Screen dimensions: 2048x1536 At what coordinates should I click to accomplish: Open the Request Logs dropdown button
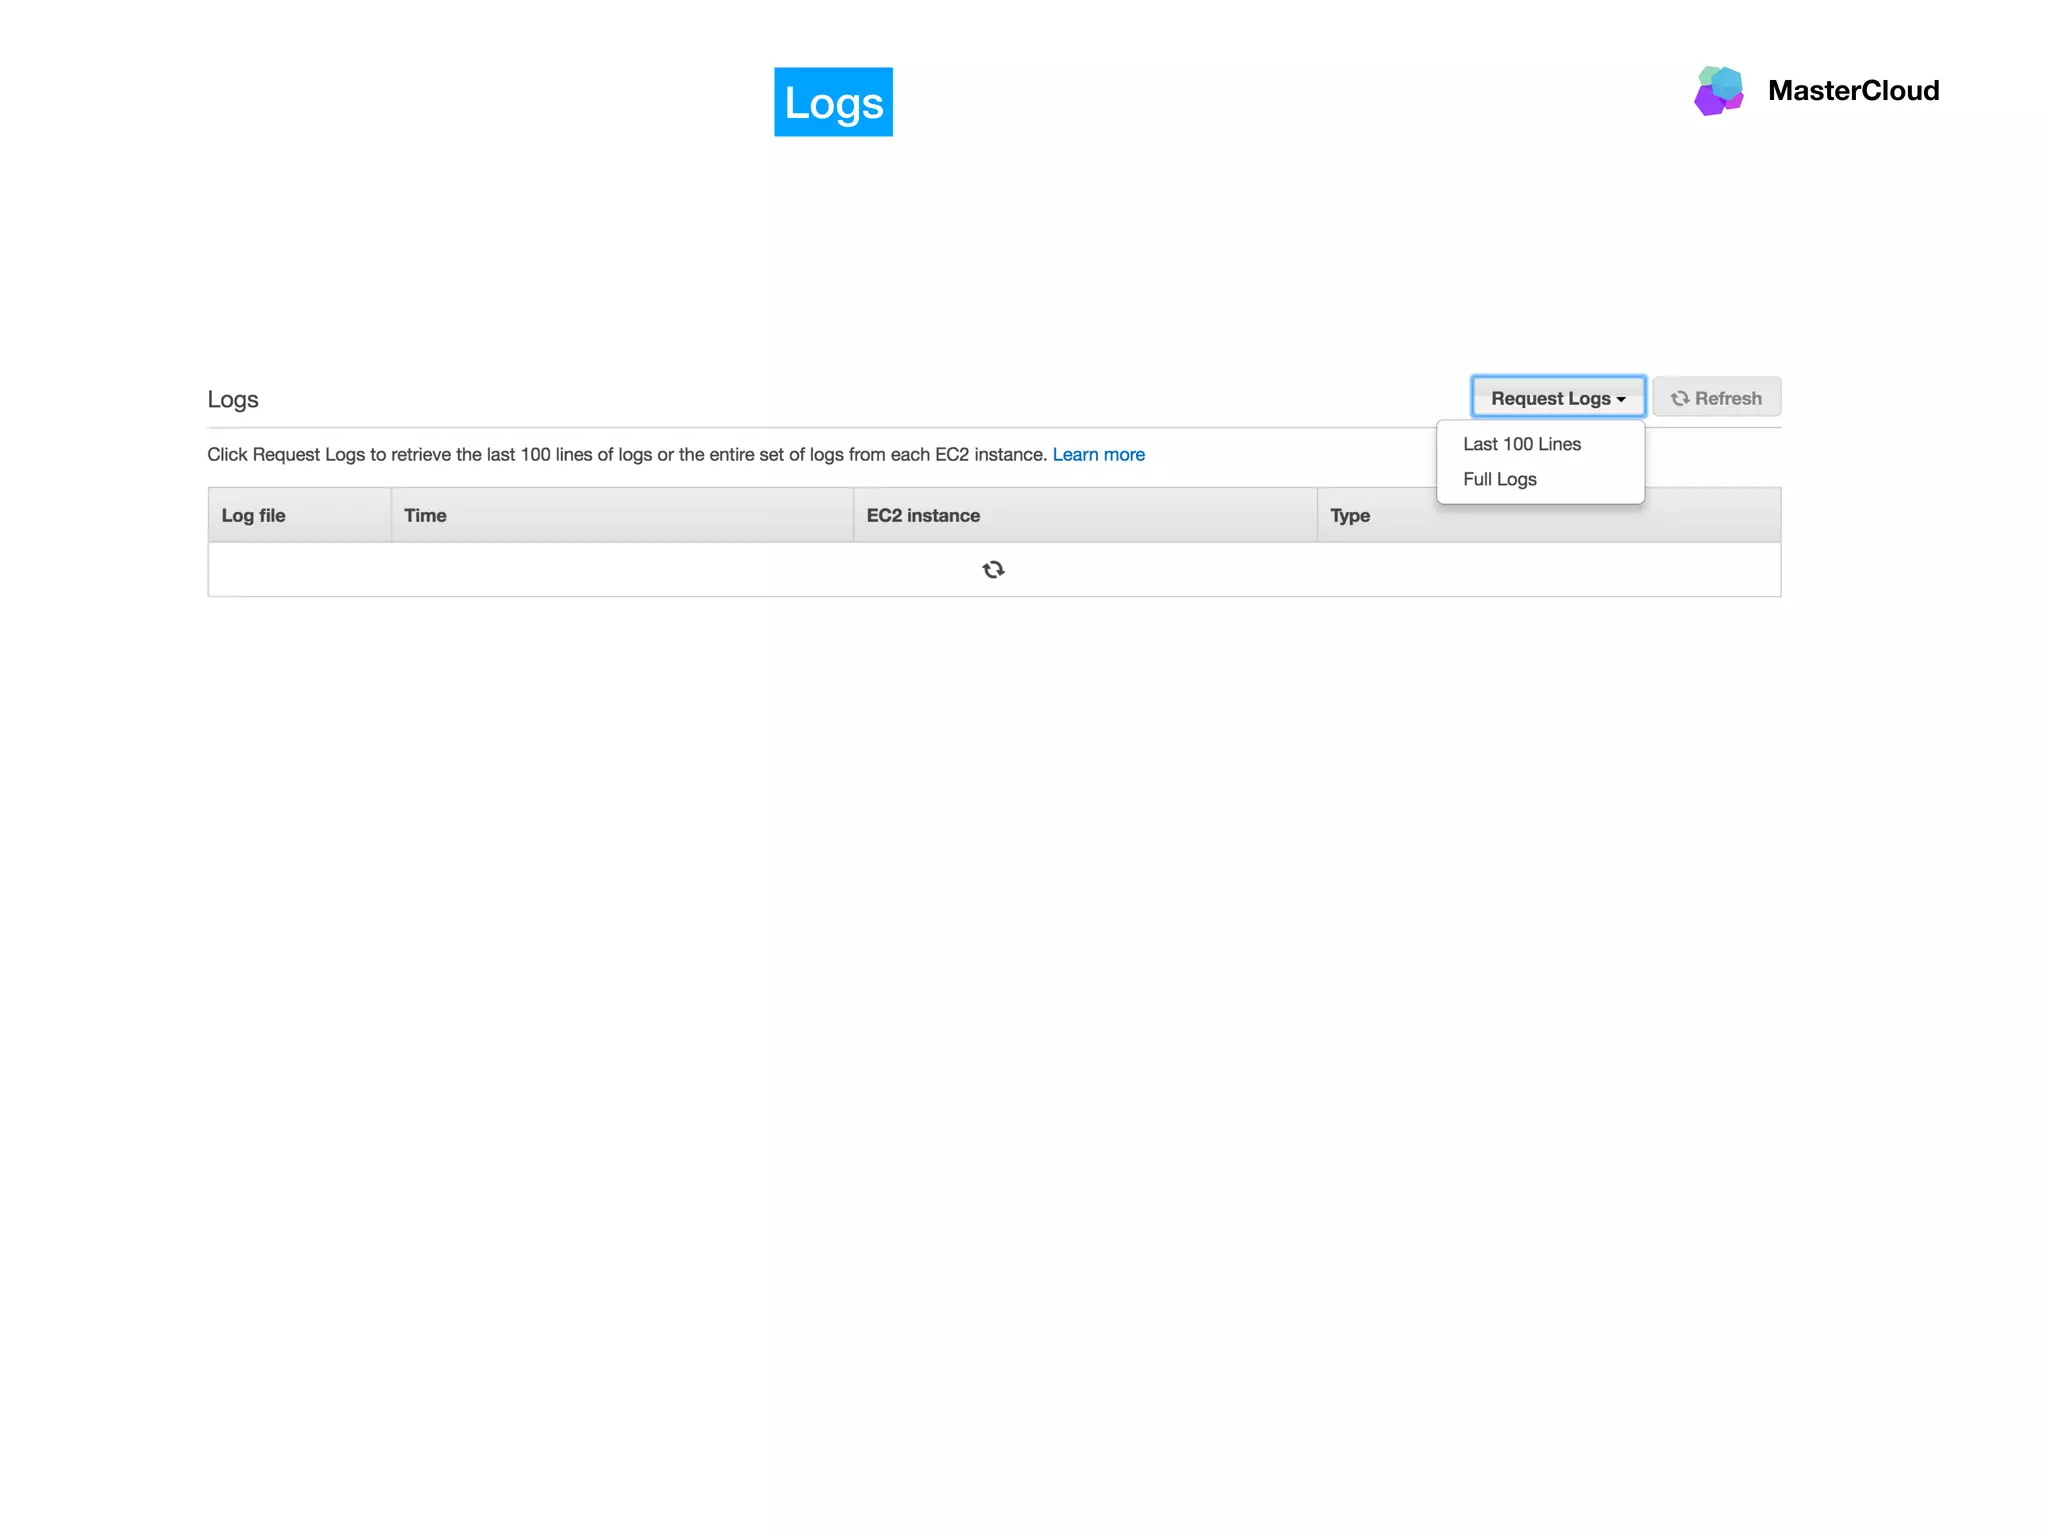(x=1558, y=397)
